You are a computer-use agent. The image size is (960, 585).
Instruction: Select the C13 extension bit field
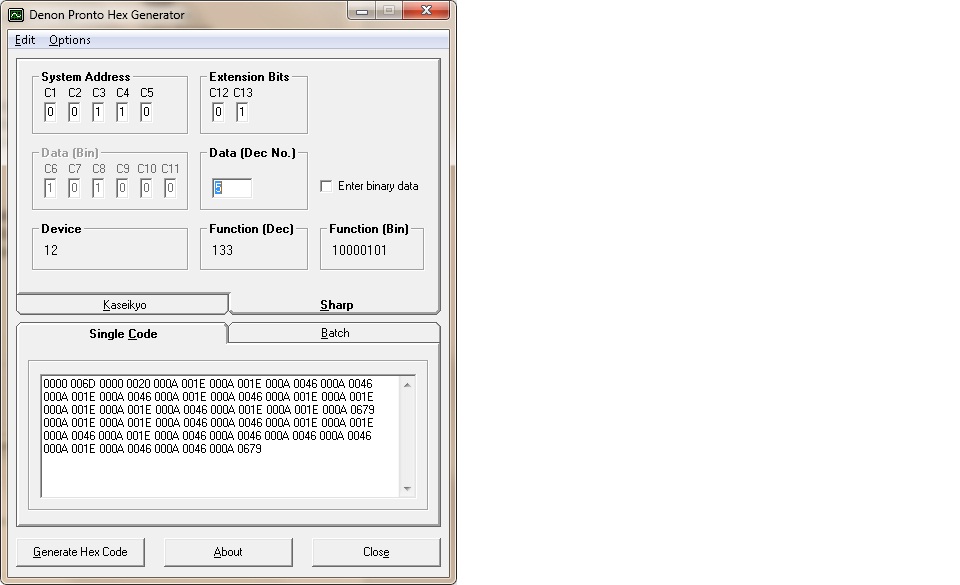tap(242, 112)
